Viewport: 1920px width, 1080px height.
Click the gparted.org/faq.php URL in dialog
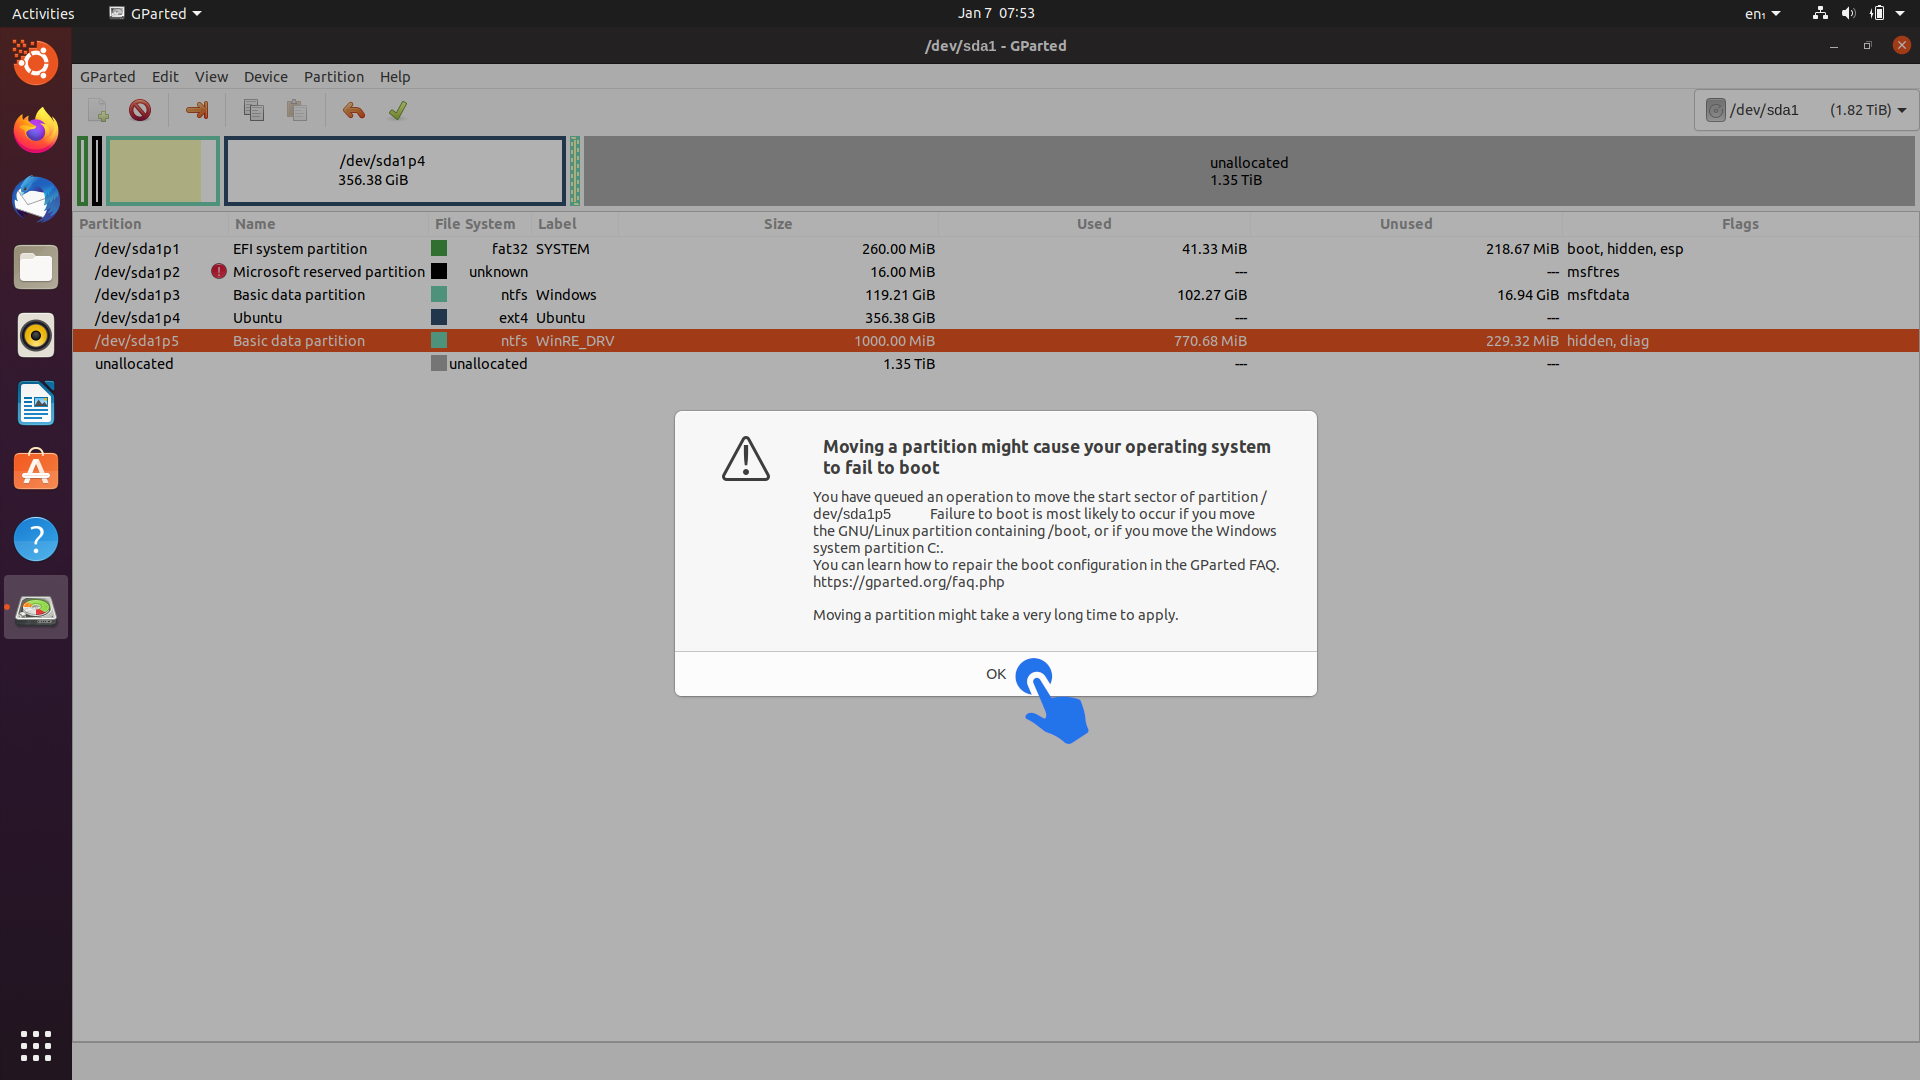click(x=908, y=582)
